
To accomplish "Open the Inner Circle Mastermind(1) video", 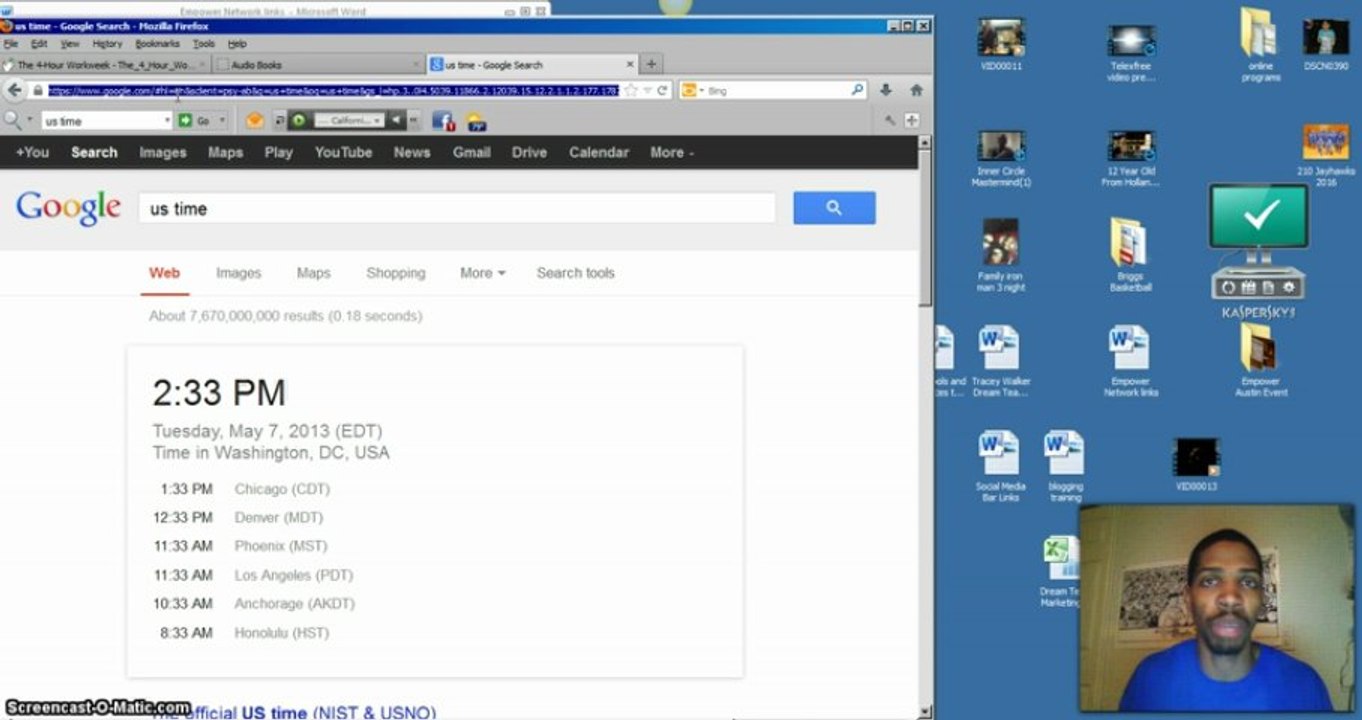I will tap(1001, 159).
